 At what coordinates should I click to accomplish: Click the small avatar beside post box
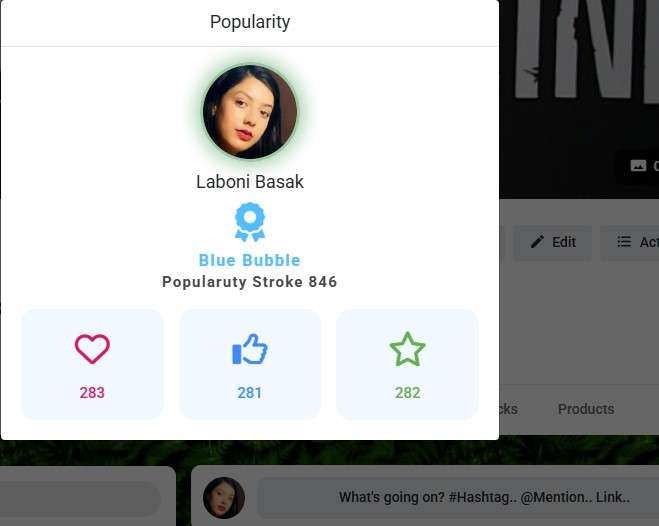(224, 497)
